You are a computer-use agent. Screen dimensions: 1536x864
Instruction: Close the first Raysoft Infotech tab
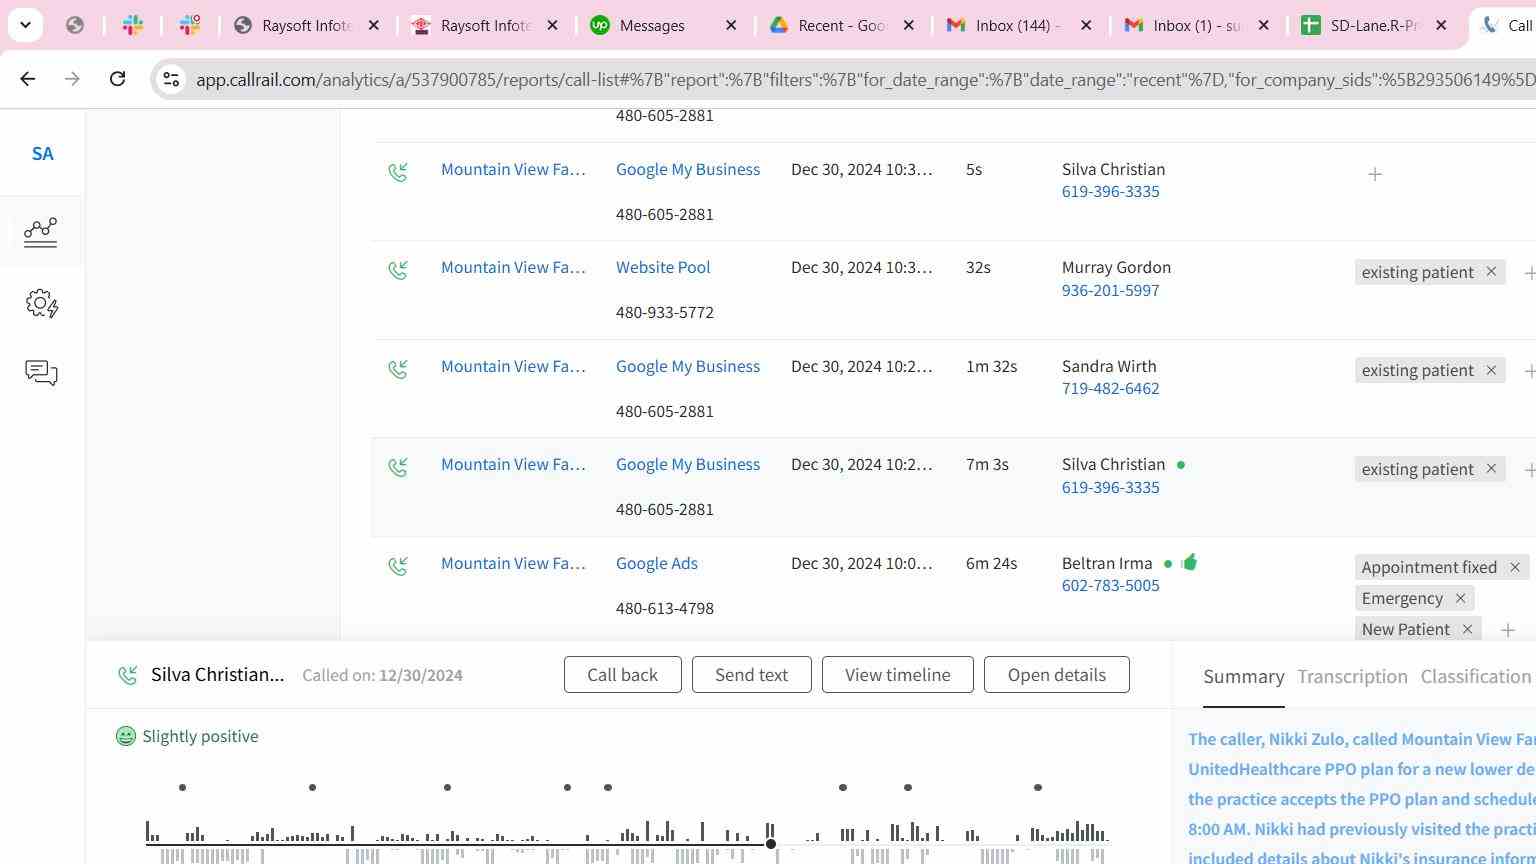click(374, 25)
